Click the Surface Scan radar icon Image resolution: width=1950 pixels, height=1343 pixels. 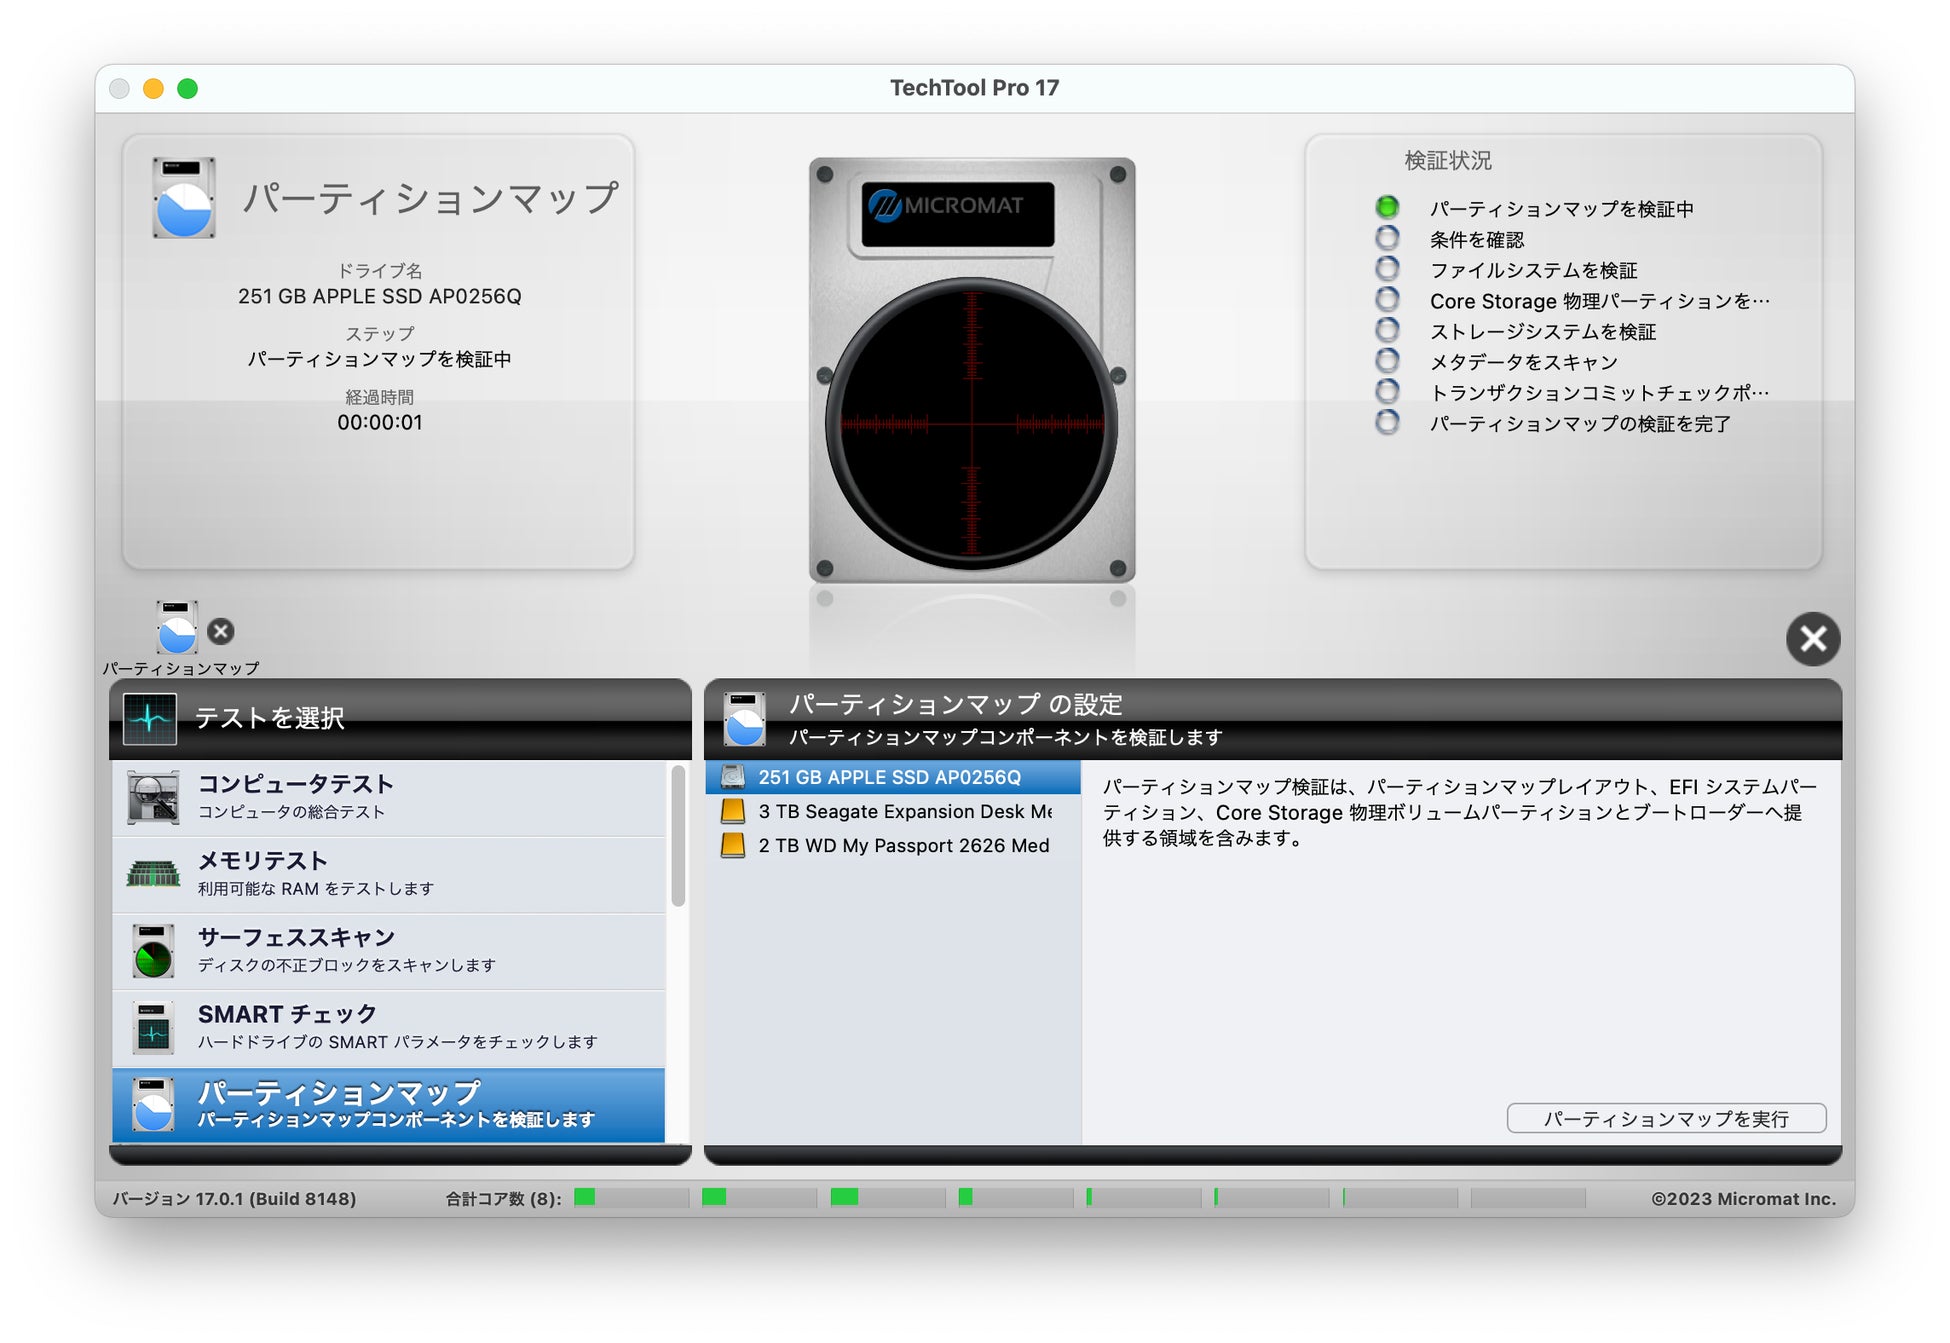pos(153,951)
